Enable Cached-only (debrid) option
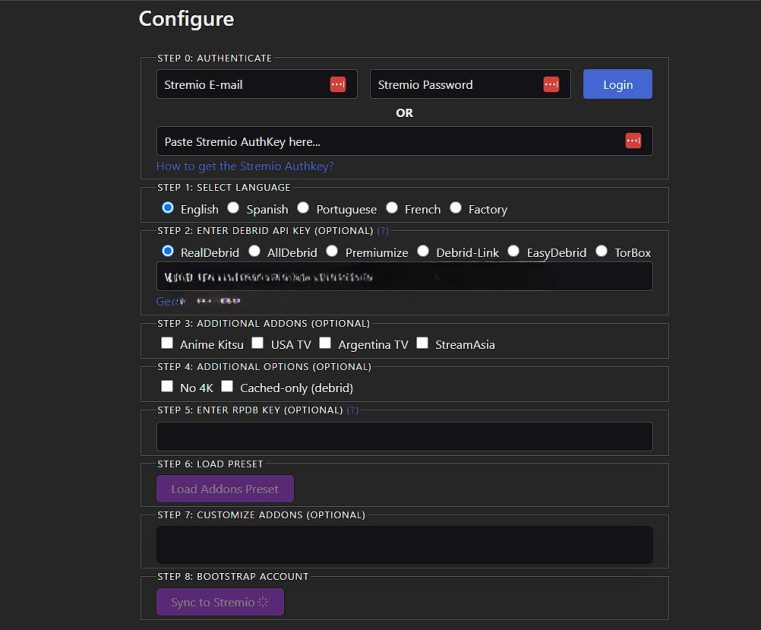The width and height of the screenshot is (761, 630). [x=227, y=386]
